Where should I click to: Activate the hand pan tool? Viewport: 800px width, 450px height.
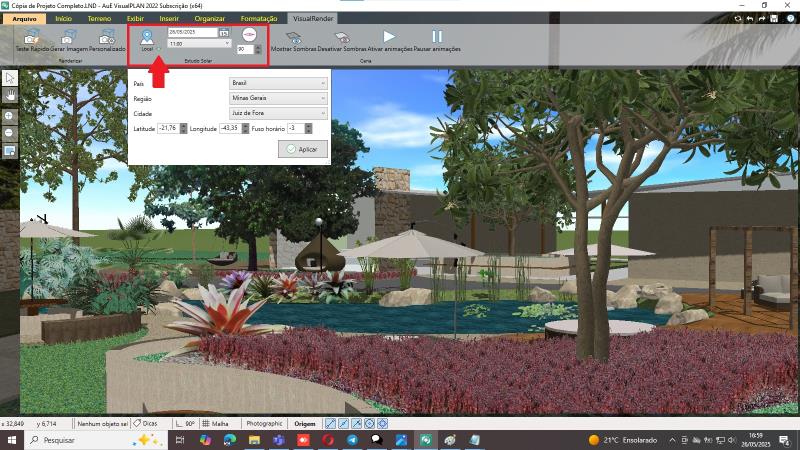pos(9,95)
